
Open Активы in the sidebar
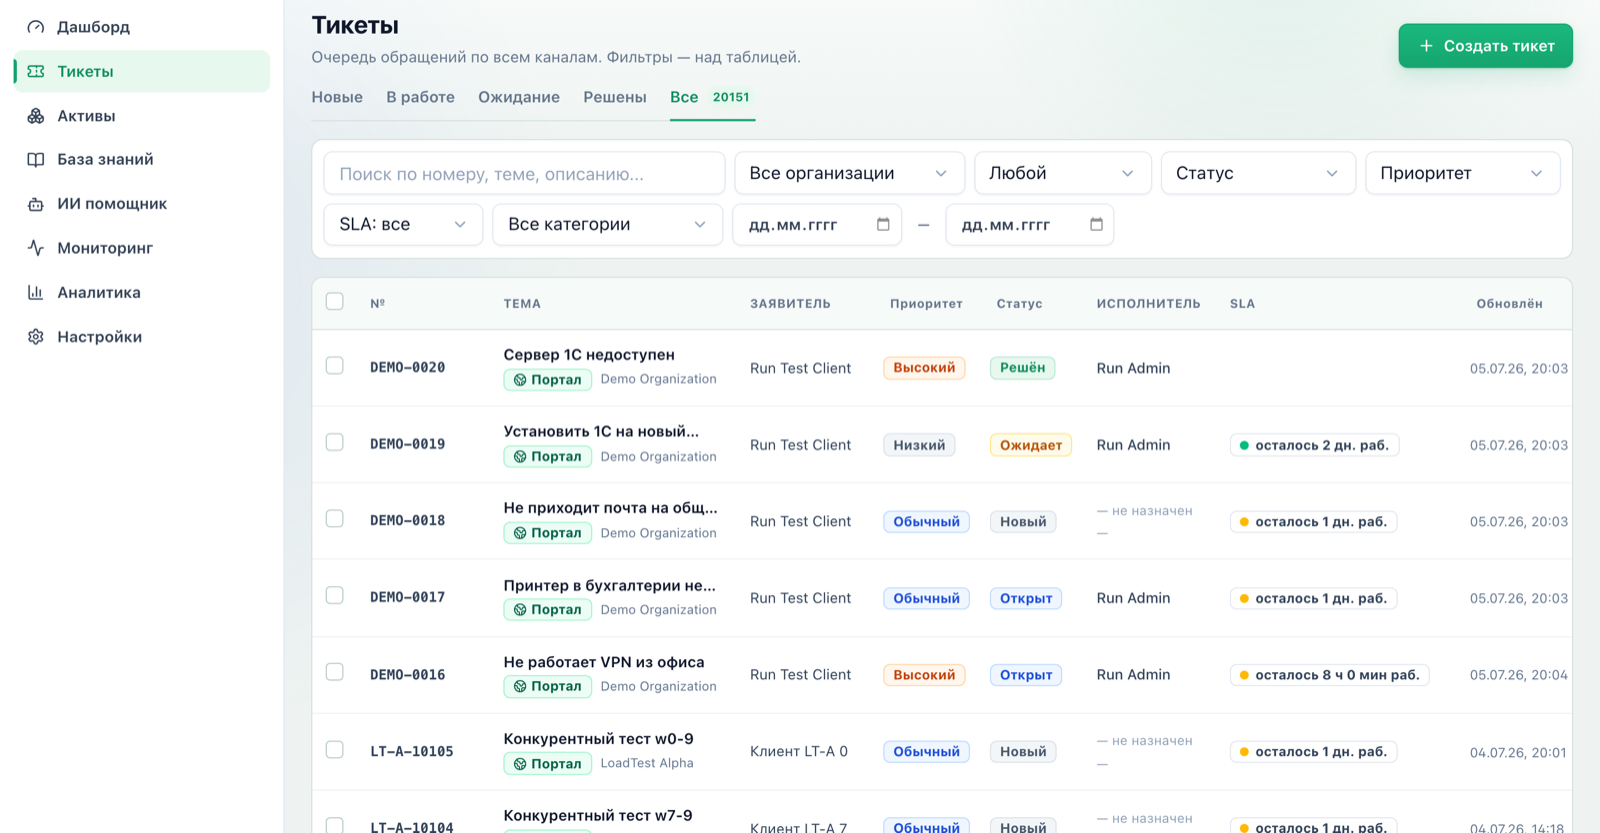[x=142, y=116]
